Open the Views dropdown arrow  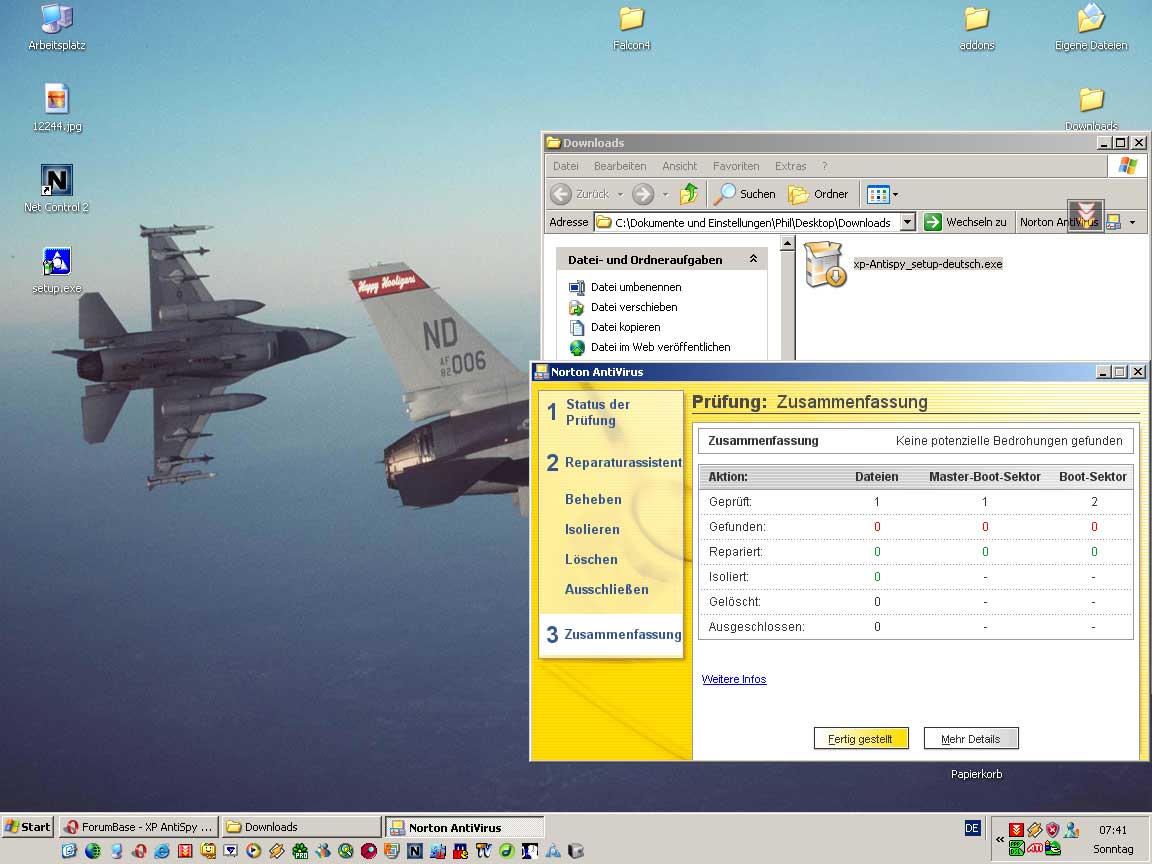click(x=896, y=194)
